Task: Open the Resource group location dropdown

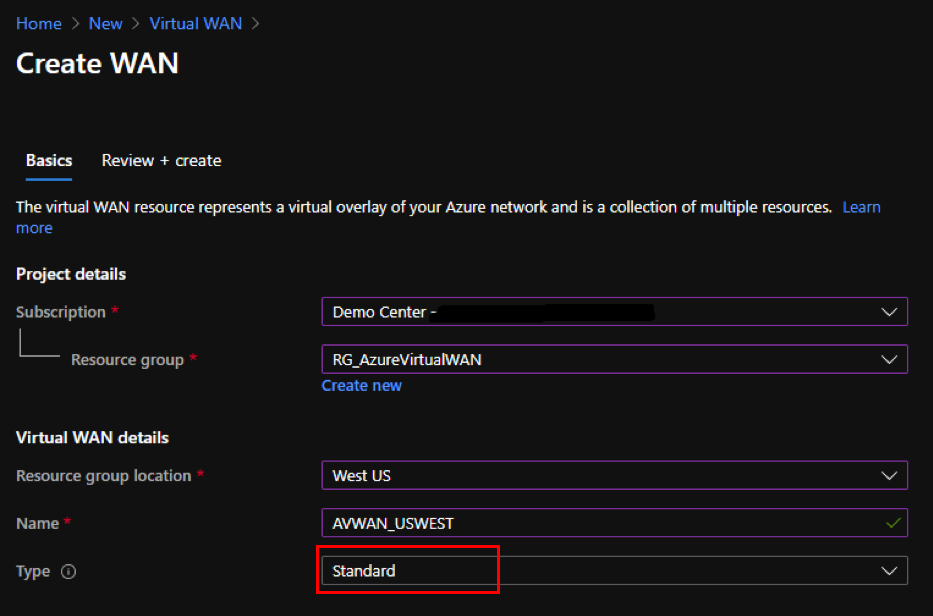Action: click(615, 476)
